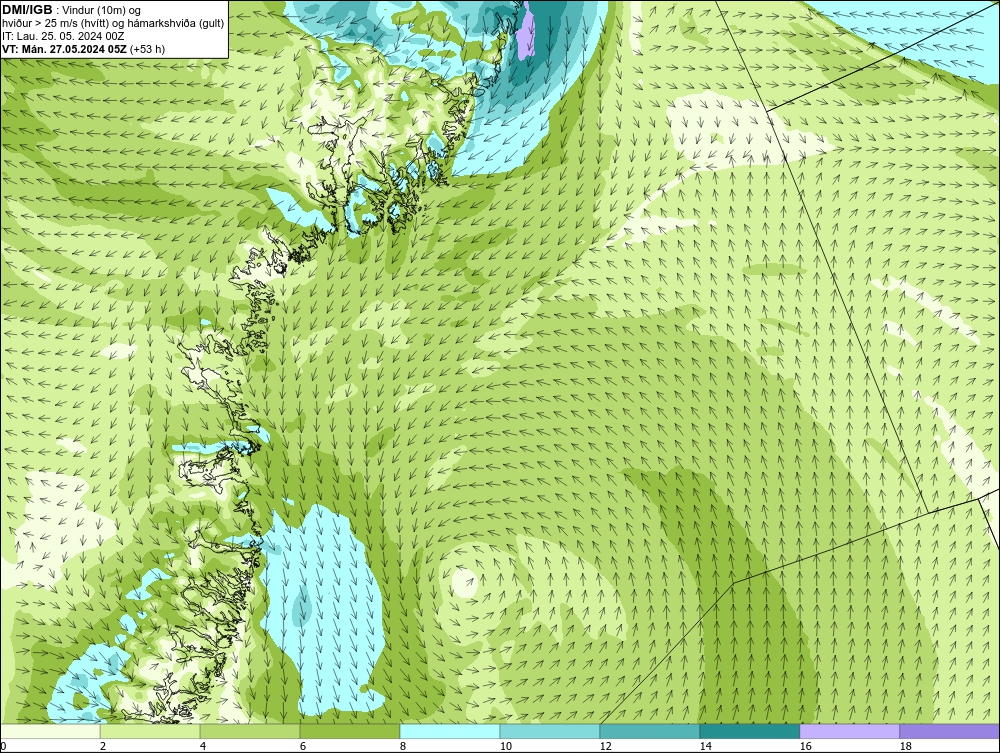Click the legend scale label "8"
The width and height of the screenshot is (1000, 753).
402,746
